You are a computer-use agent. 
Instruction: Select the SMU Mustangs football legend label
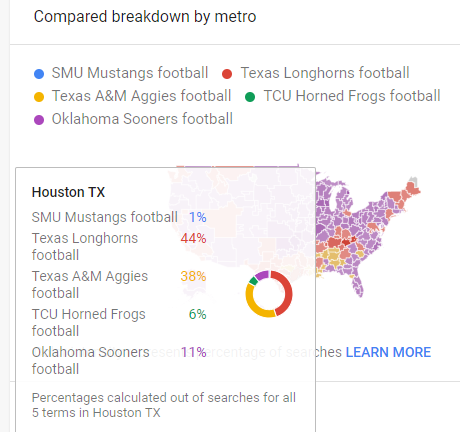130,73
